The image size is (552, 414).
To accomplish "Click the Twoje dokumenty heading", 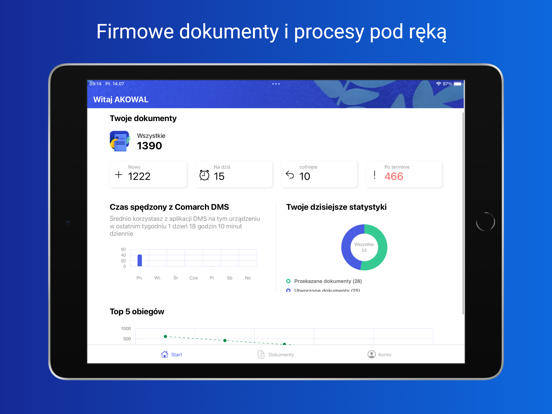I will tap(143, 118).
